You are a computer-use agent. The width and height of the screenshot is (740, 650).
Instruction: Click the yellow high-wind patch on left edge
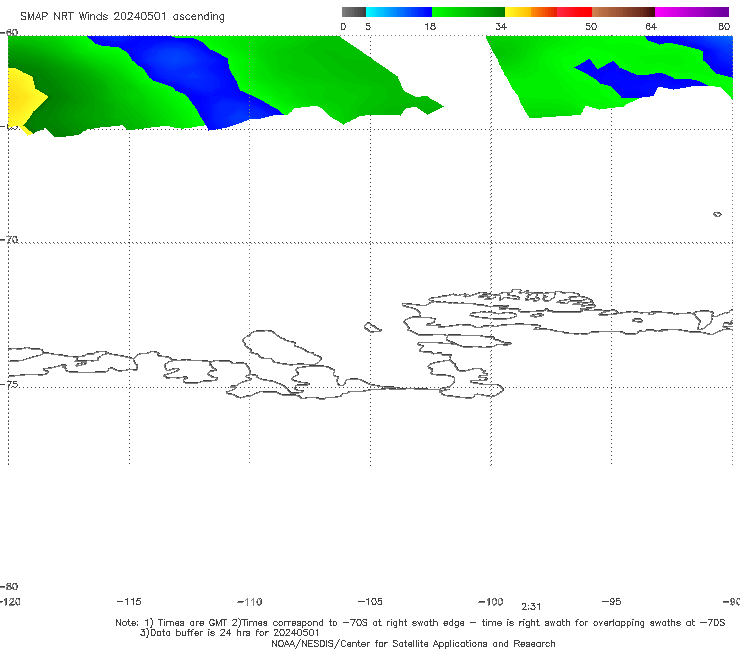click(24, 98)
